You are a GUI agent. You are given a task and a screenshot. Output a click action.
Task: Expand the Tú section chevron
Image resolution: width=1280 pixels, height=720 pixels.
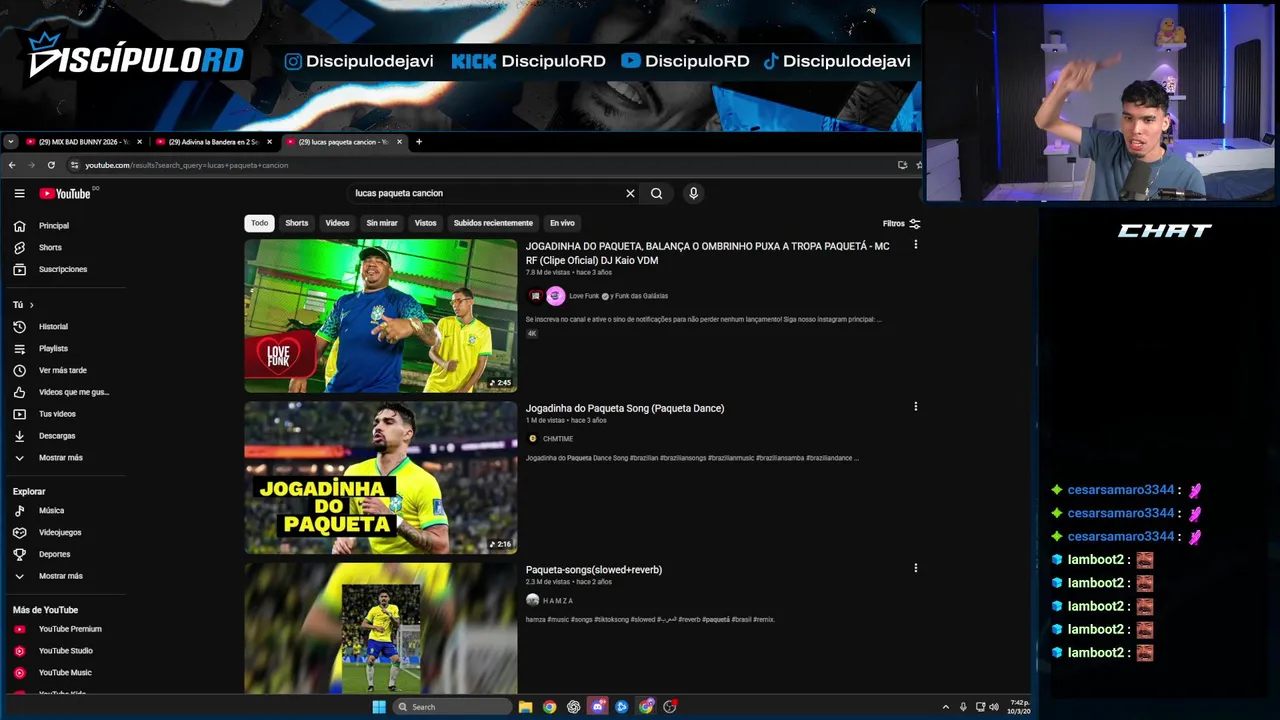coord(31,305)
